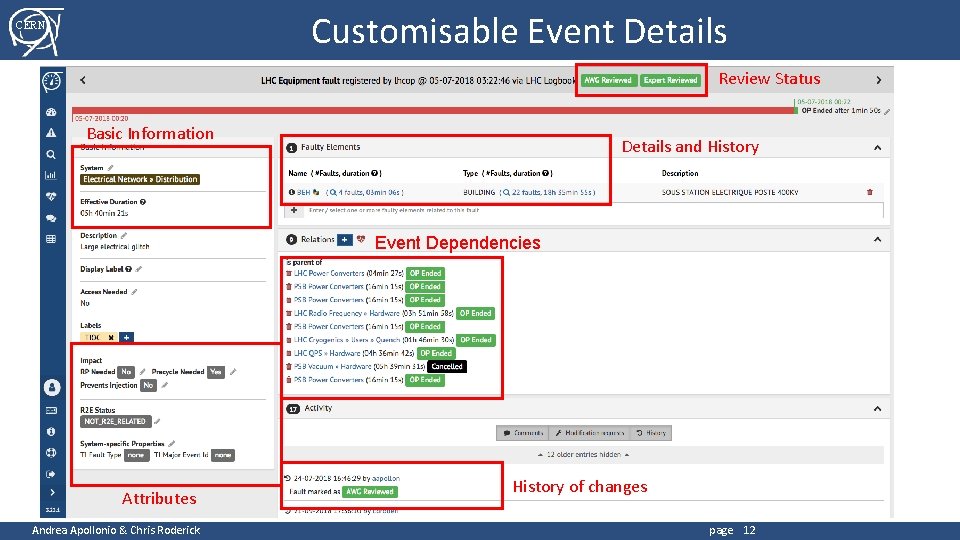The height and width of the screenshot is (540, 960).
Task: Toggle the AWG Reviewed status badge
Action: [x=608, y=80]
